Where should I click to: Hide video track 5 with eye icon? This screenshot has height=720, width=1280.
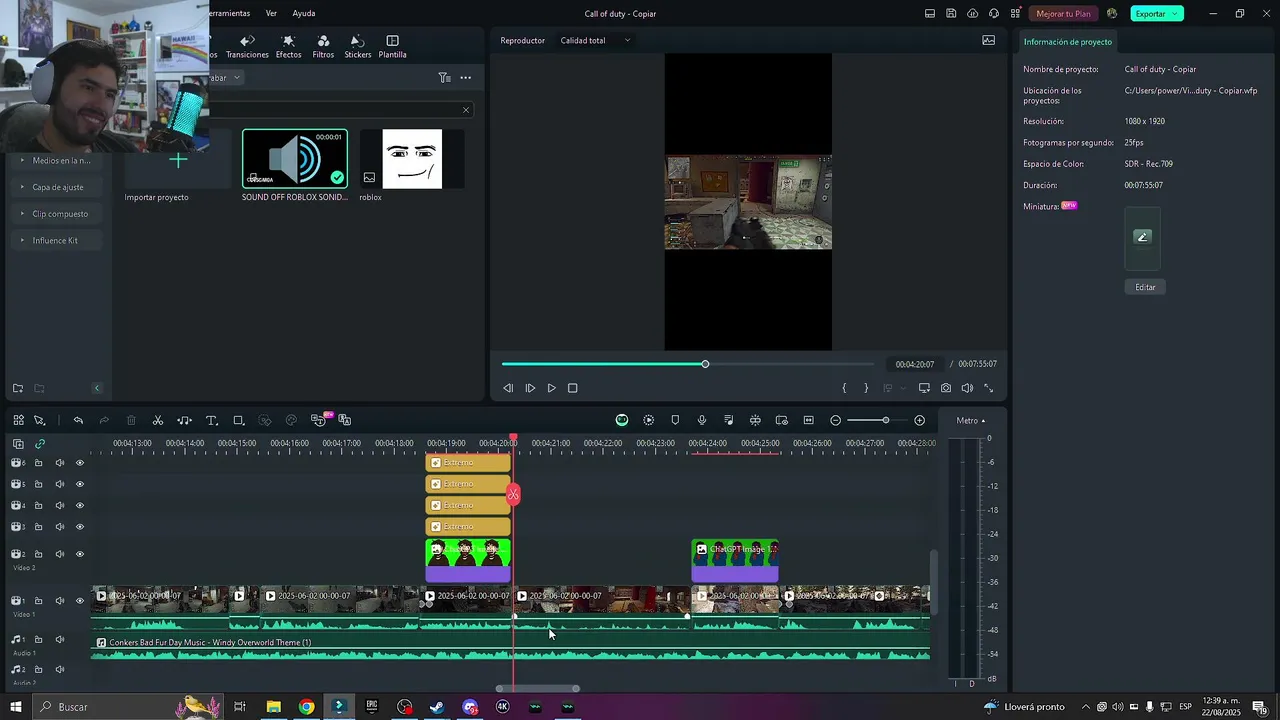[x=80, y=484]
